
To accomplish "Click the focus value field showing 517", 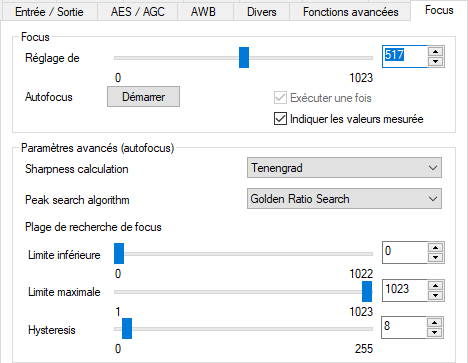I will (404, 56).
